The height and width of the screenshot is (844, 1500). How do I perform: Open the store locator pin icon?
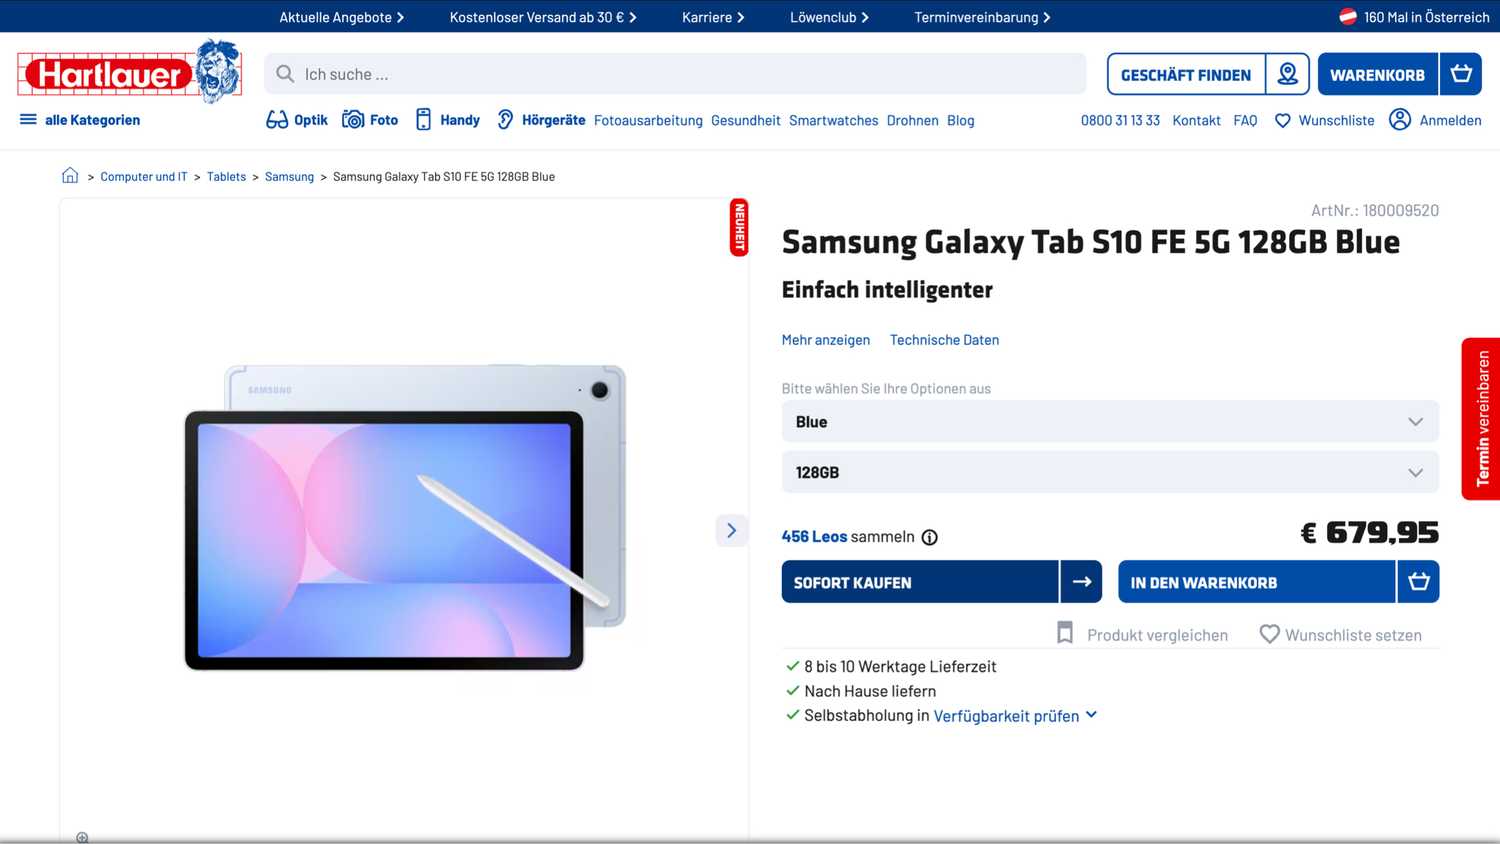tap(1287, 74)
